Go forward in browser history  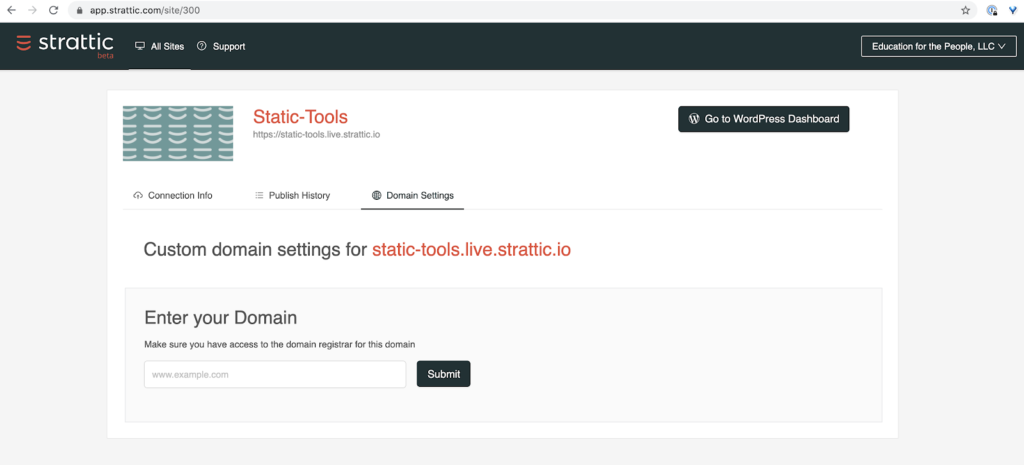[32, 10]
